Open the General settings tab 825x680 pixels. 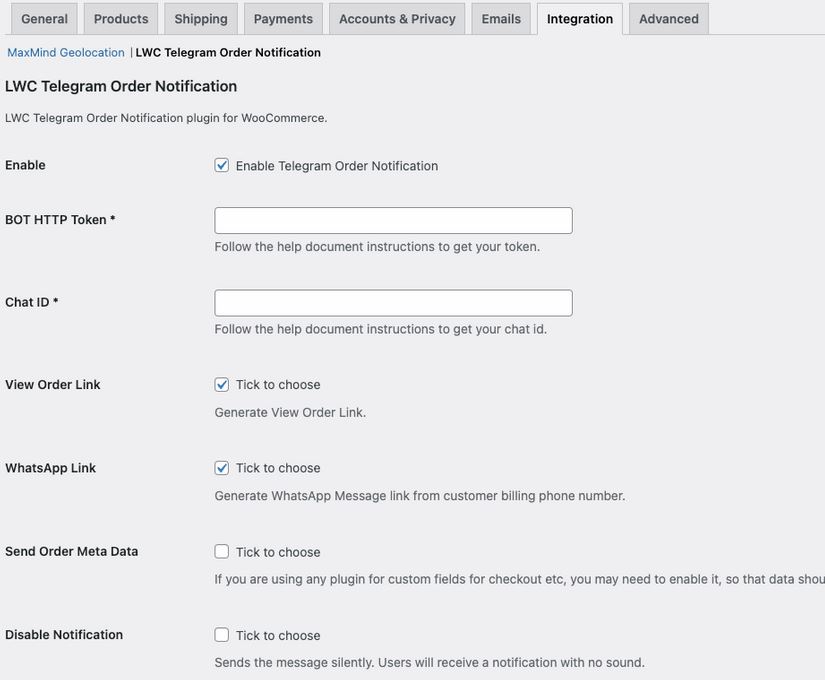[x=44, y=19]
